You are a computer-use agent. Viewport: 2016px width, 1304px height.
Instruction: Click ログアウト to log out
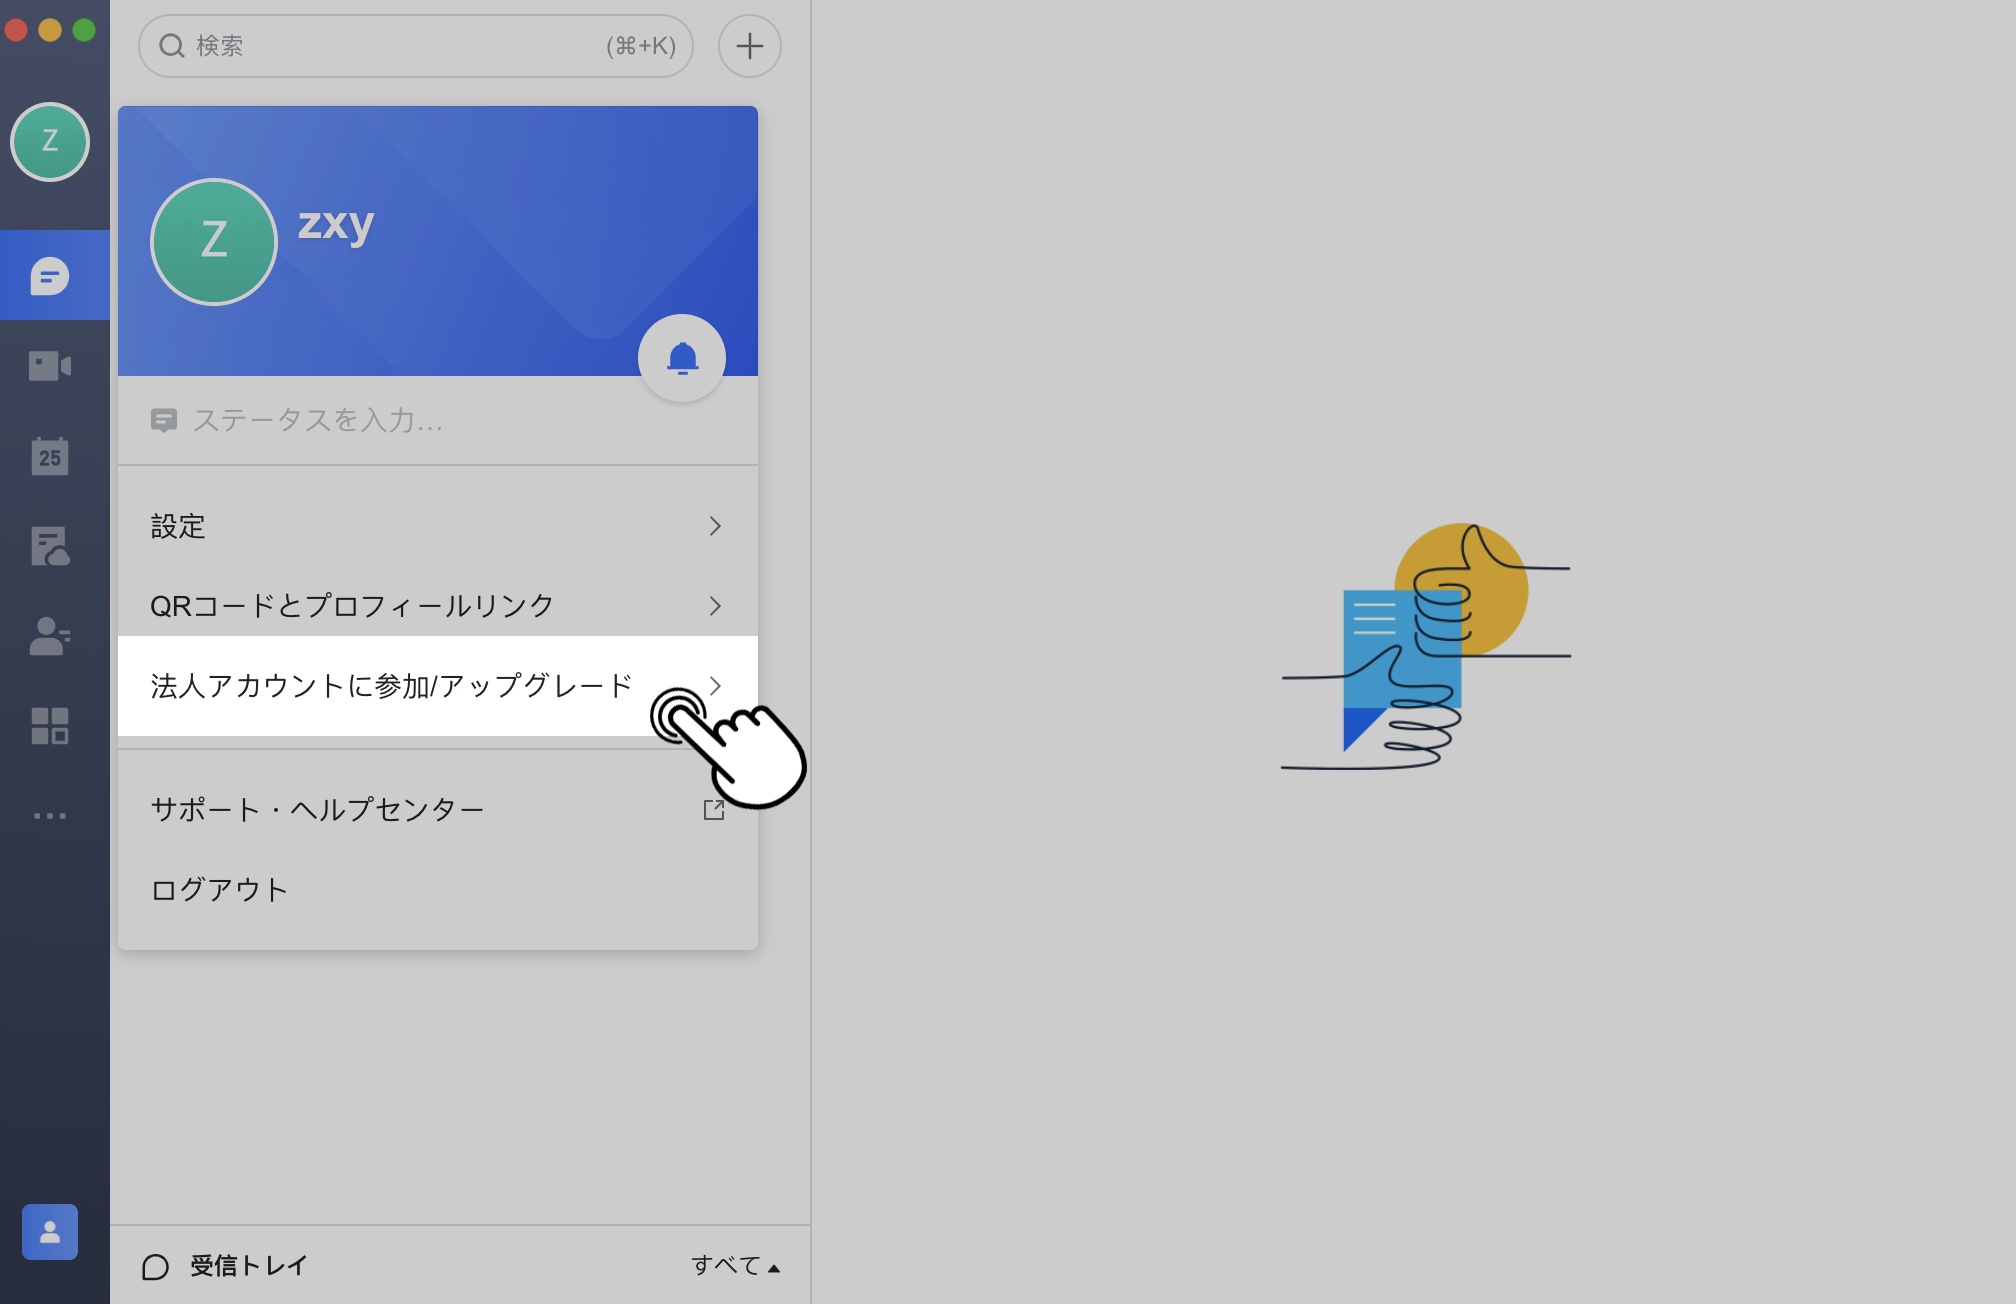coord(438,890)
